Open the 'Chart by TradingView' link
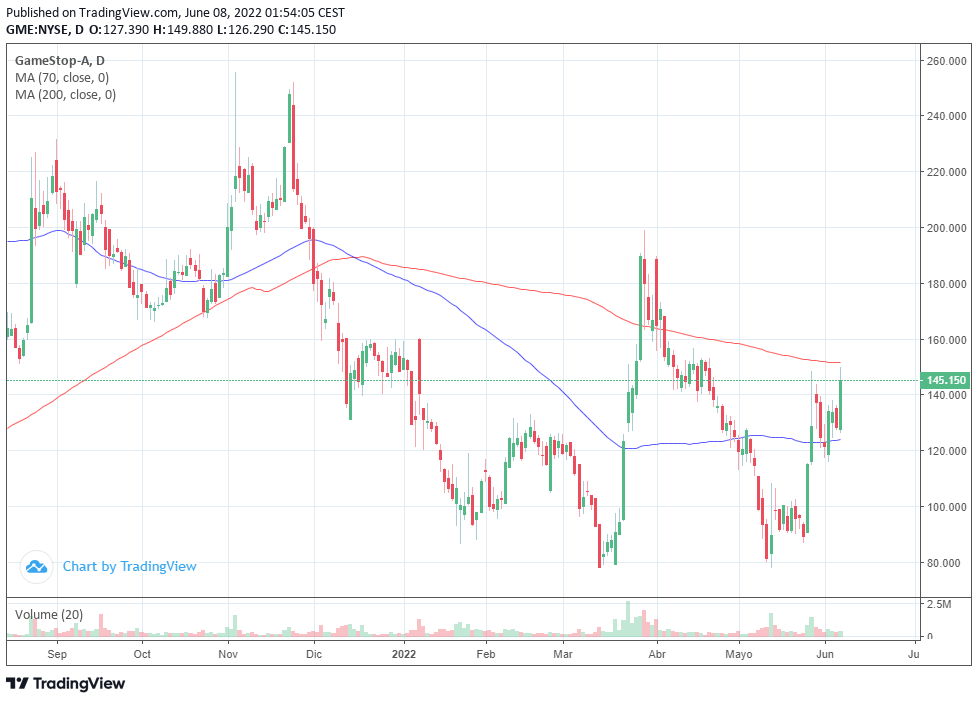978x702 pixels. coord(129,567)
